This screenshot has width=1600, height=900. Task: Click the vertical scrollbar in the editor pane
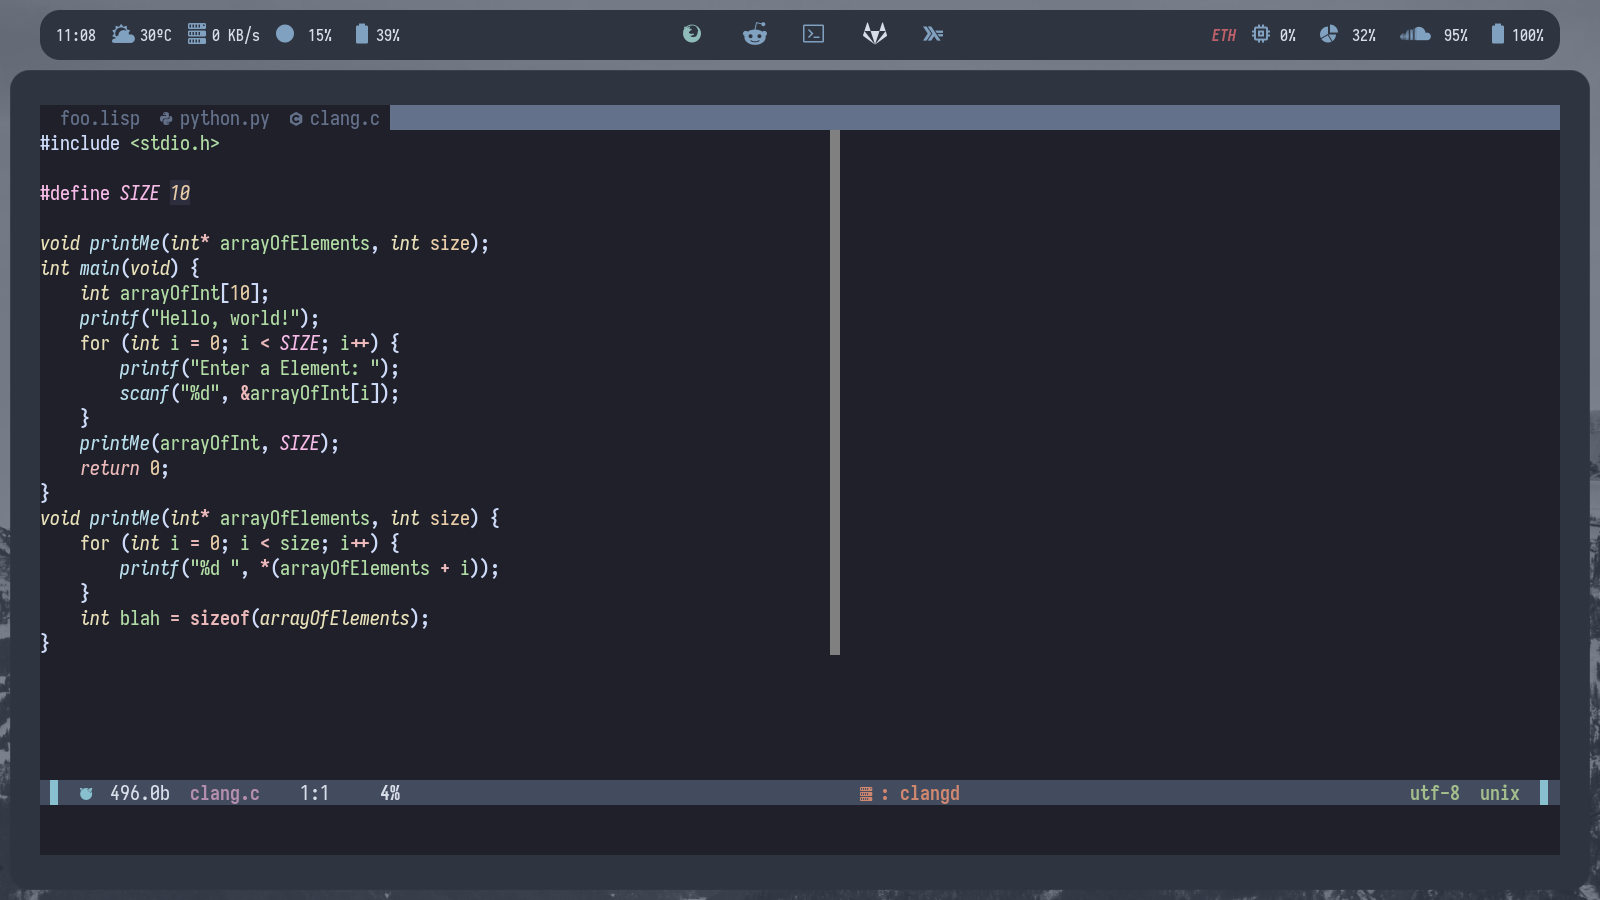point(835,392)
